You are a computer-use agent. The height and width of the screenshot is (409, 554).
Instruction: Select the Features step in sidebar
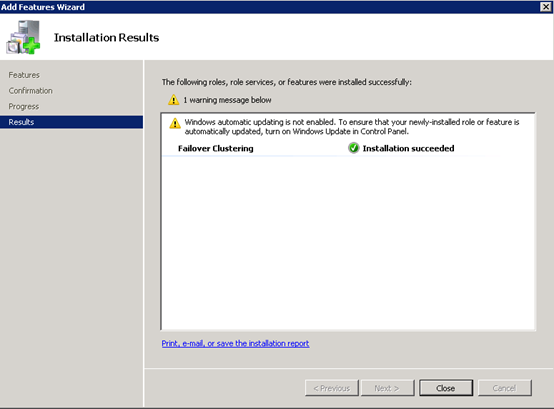(24, 75)
